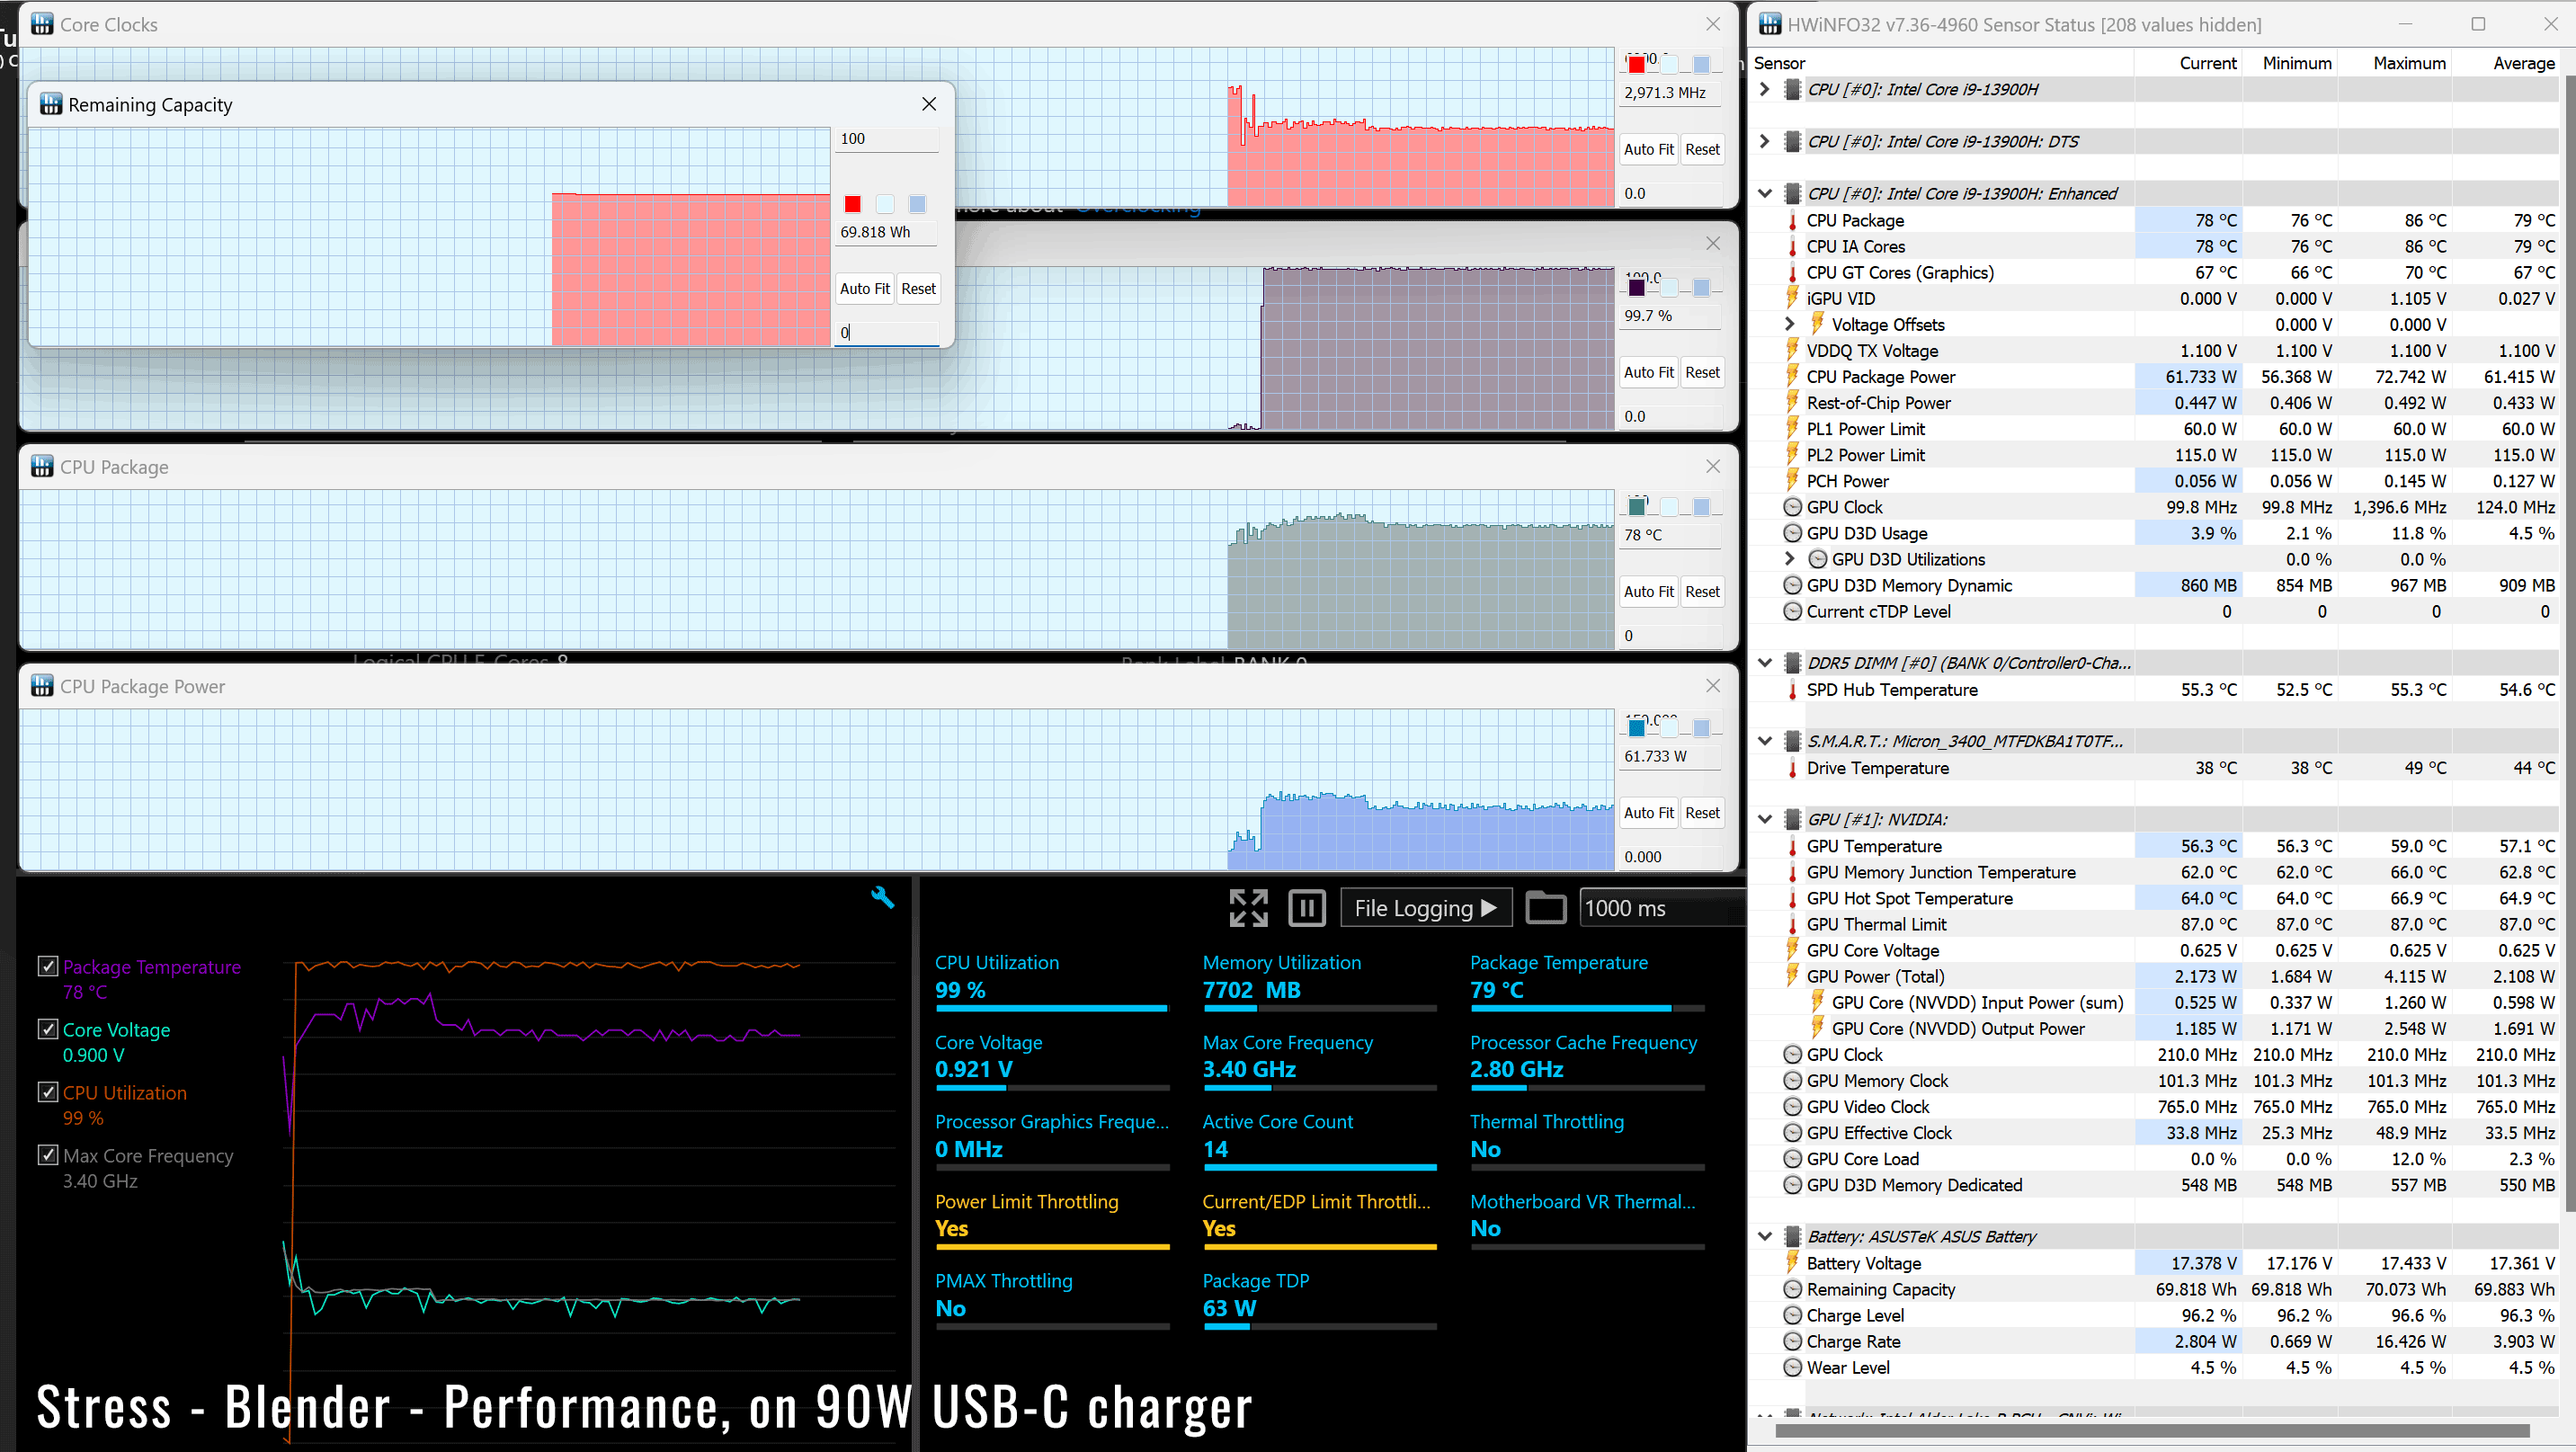Expand the Intel Core i9-13900H: DTS node
Viewport: 2576px width, 1452px height.
1765,141
